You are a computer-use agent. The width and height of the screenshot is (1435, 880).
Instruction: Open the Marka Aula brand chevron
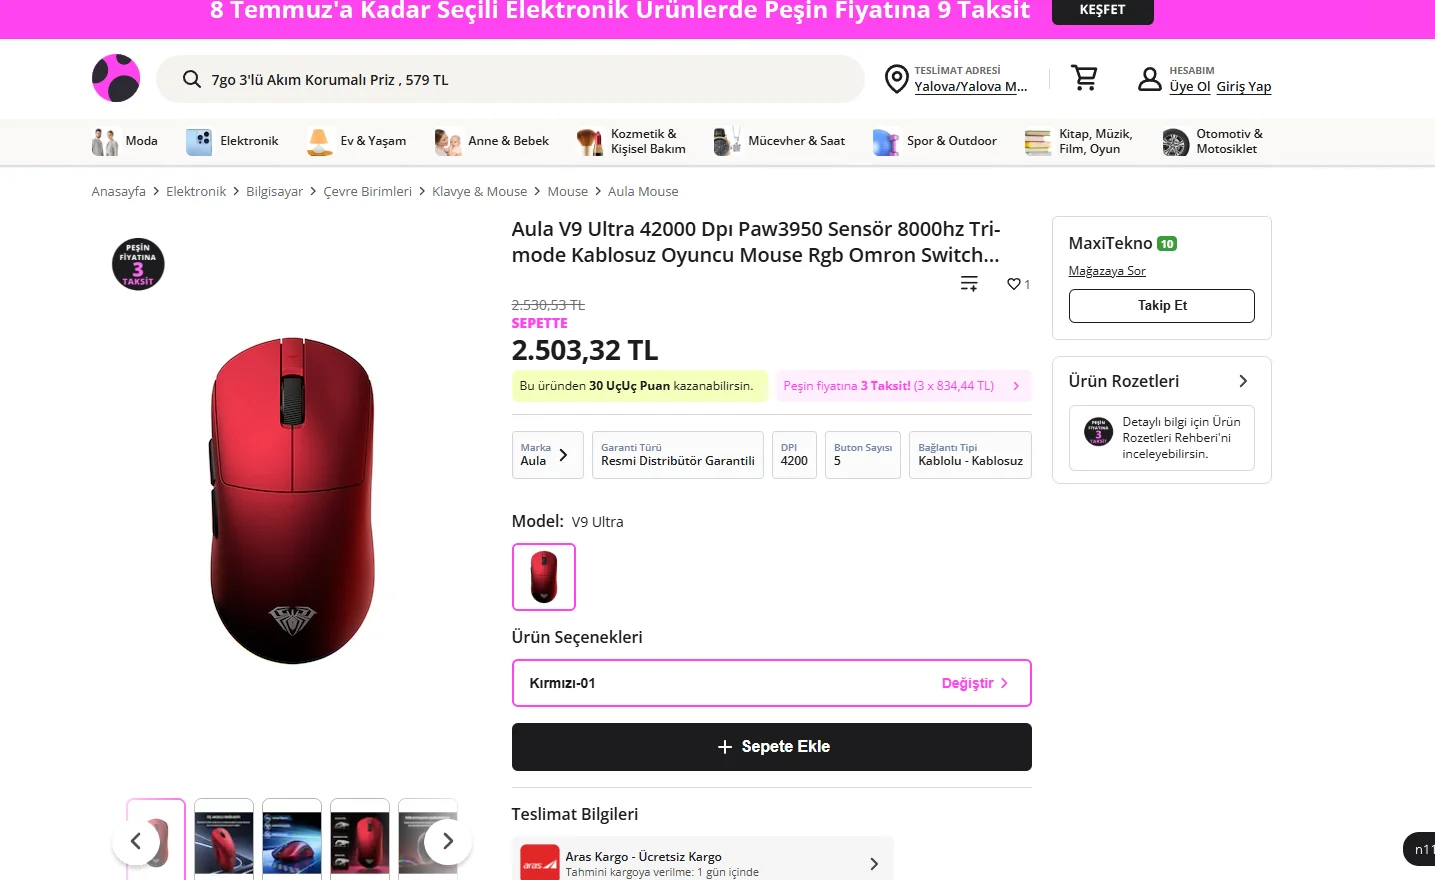563,455
